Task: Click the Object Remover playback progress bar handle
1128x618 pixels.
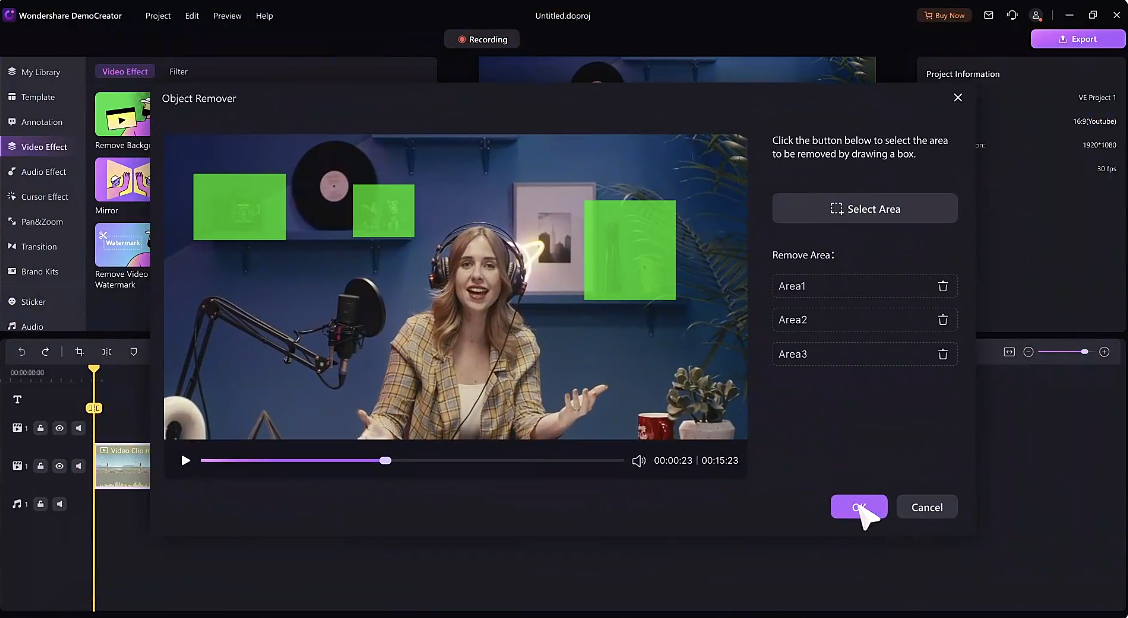Action: point(386,460)
